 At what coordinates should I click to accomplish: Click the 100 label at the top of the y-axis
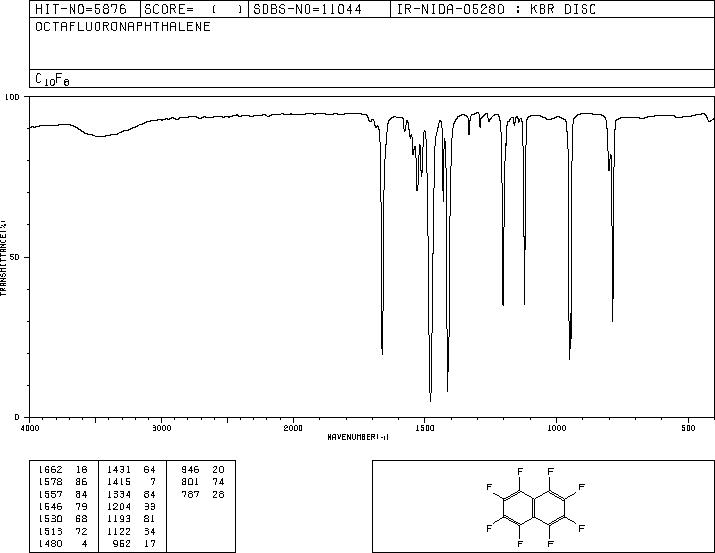[x=12, y=97]
